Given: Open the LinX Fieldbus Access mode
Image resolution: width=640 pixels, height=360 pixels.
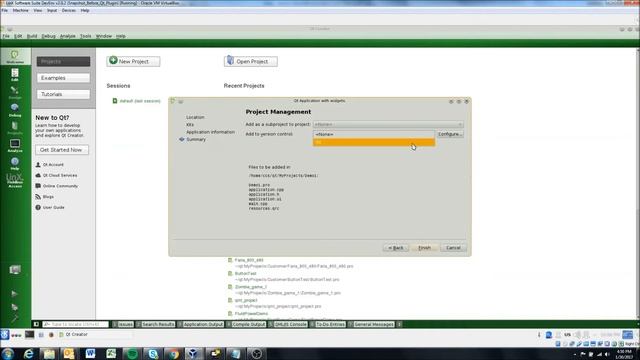Looking at the screenshot, I should coord(15,180).
